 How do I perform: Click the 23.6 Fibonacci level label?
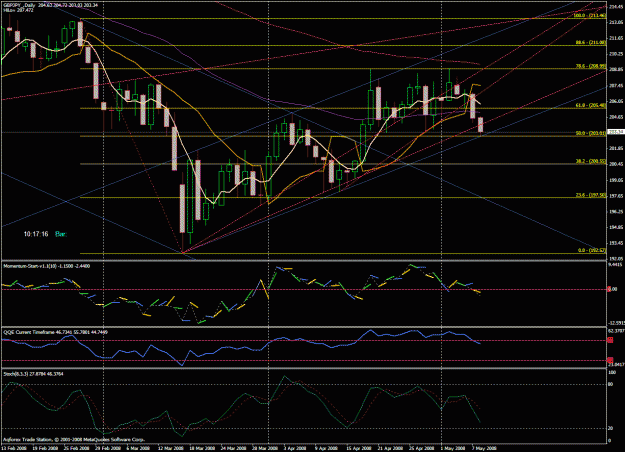tap(591, 195)
